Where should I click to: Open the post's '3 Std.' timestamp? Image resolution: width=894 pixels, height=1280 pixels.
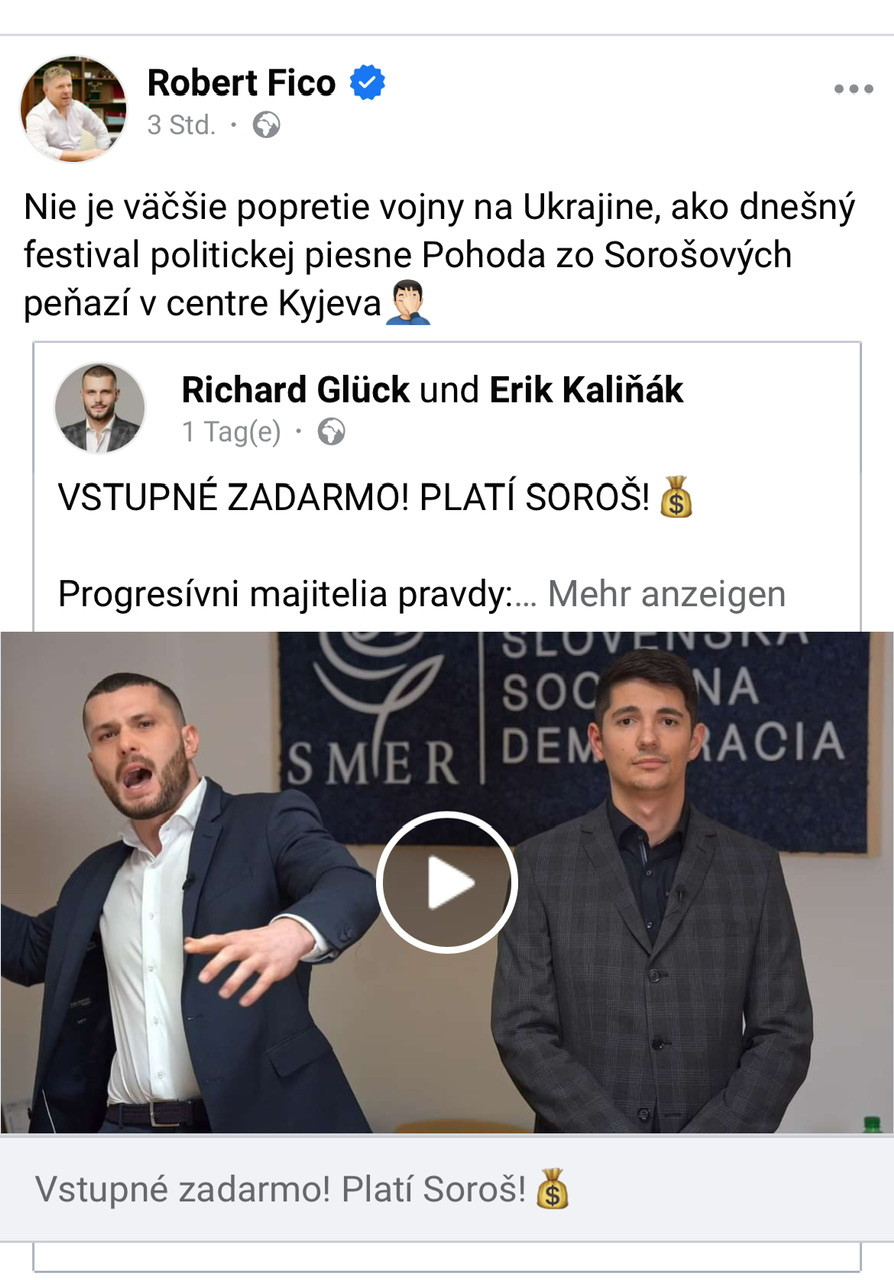[181, 126]
